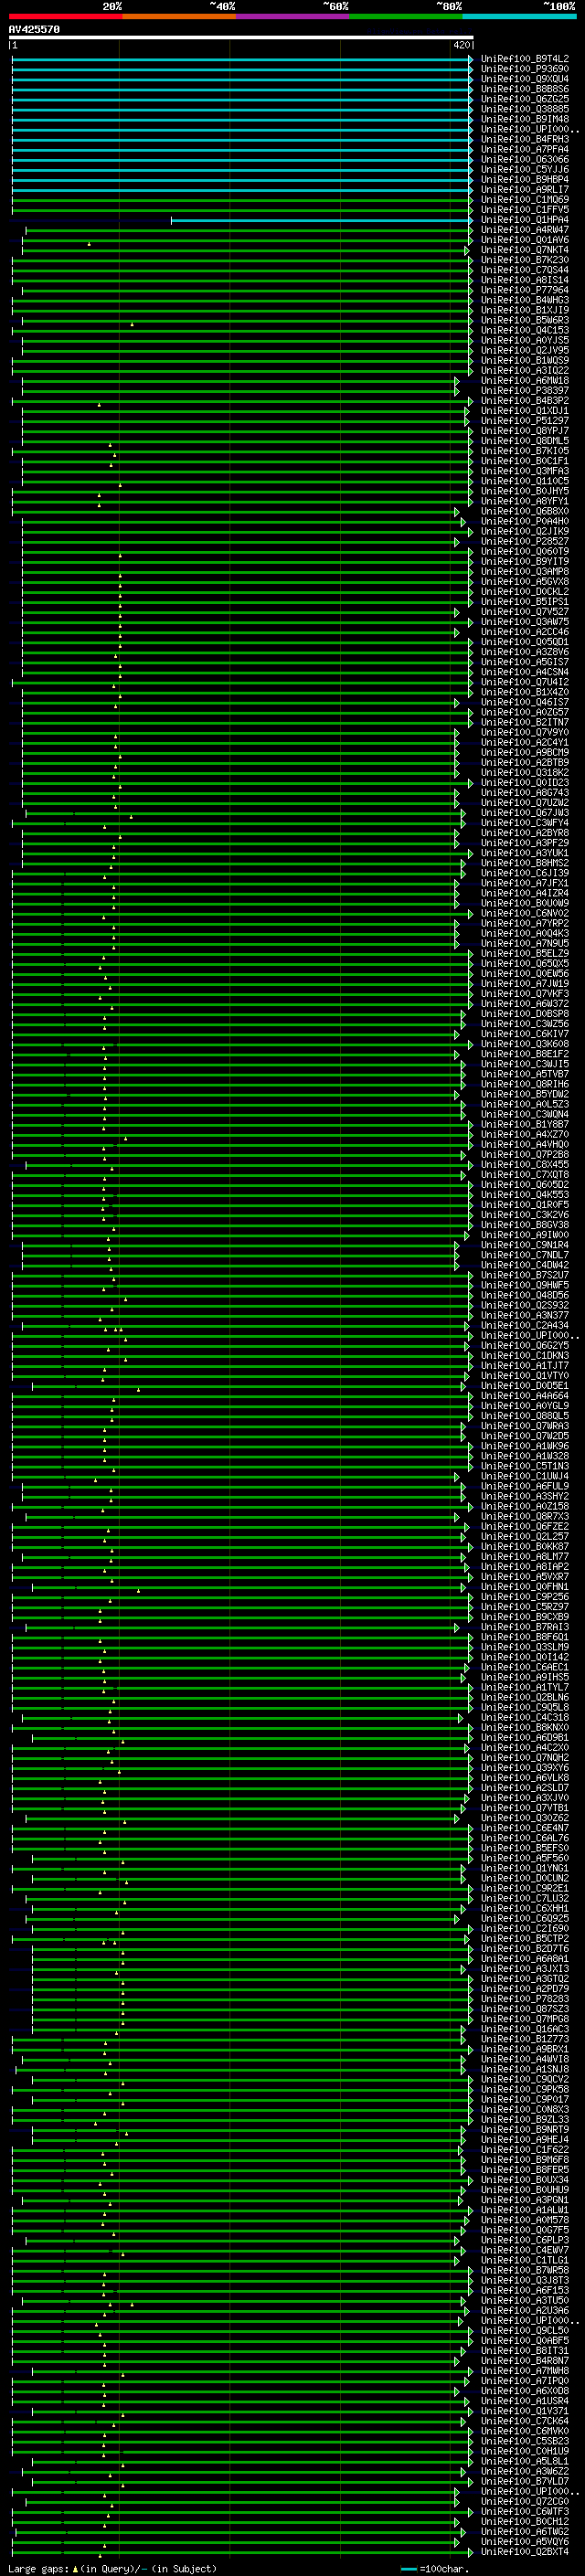This screenshot has height=2576, width=585.
Task: Click the ~80% identity label
Action: point(449,6)
